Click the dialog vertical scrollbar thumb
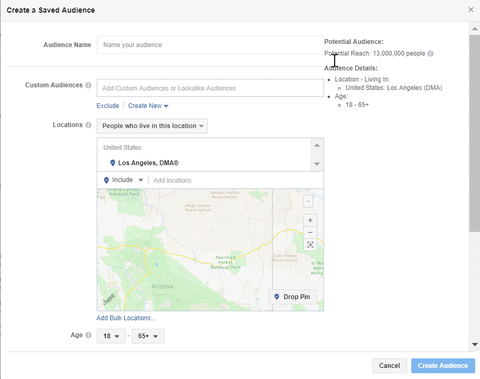This screenshot has height=379, width=480. point(475,133)
